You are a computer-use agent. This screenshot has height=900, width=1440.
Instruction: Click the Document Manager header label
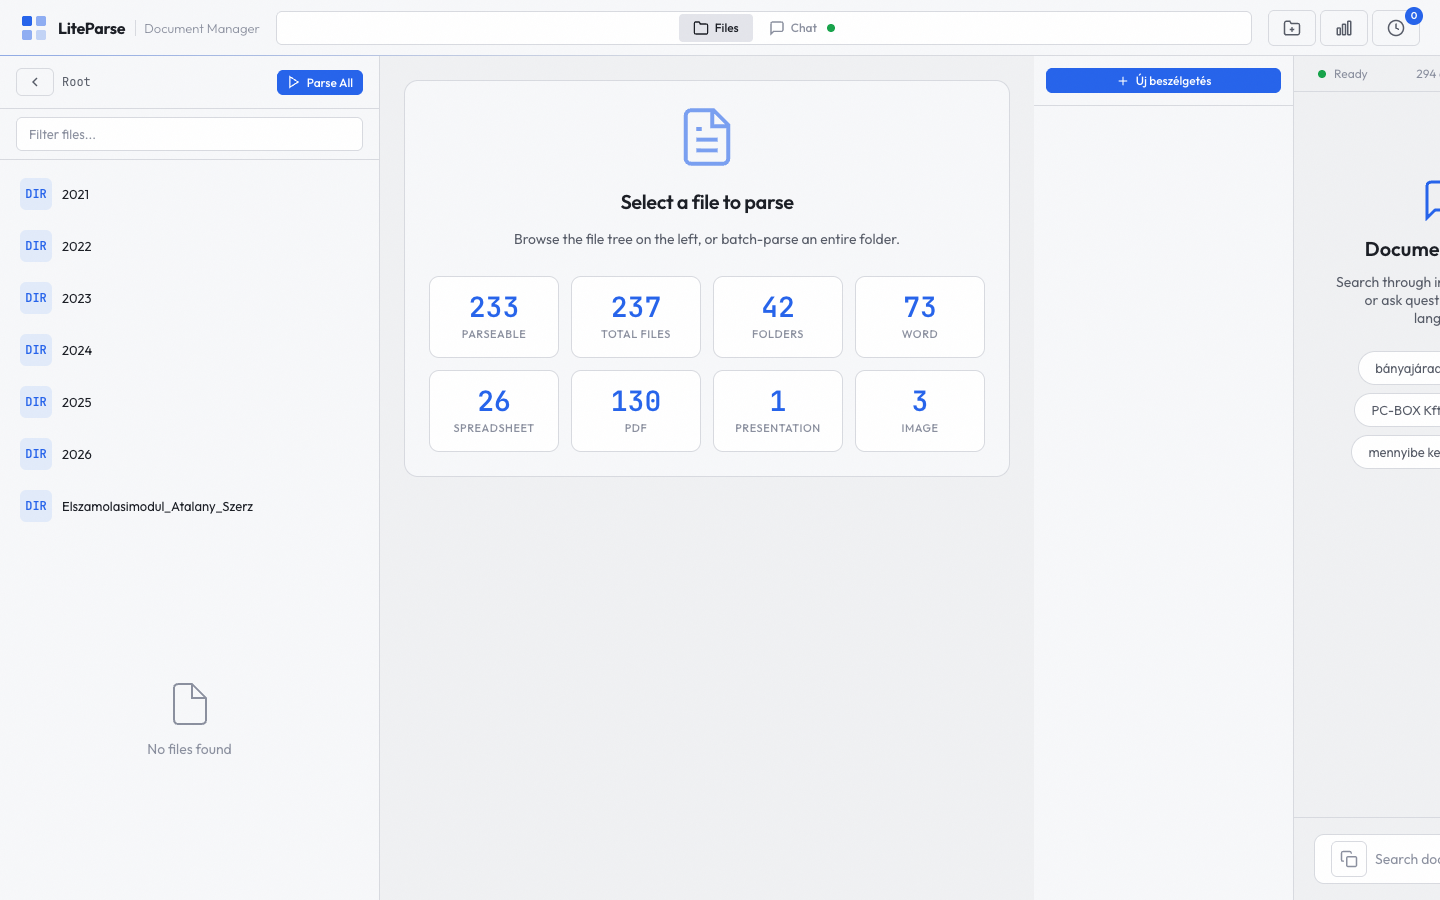click(201, 28)
